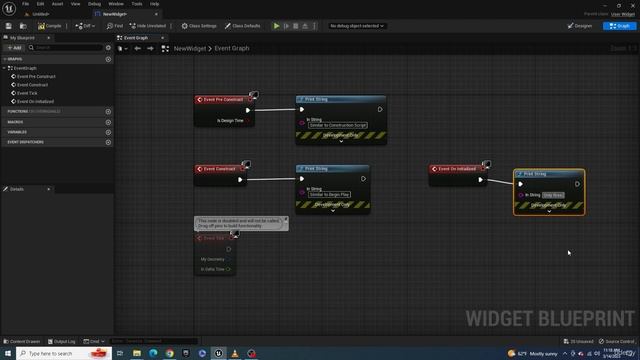This screenshot has height=360, width=640.
Task: Click the My Blueprint search field
Action: coord(65,48)
